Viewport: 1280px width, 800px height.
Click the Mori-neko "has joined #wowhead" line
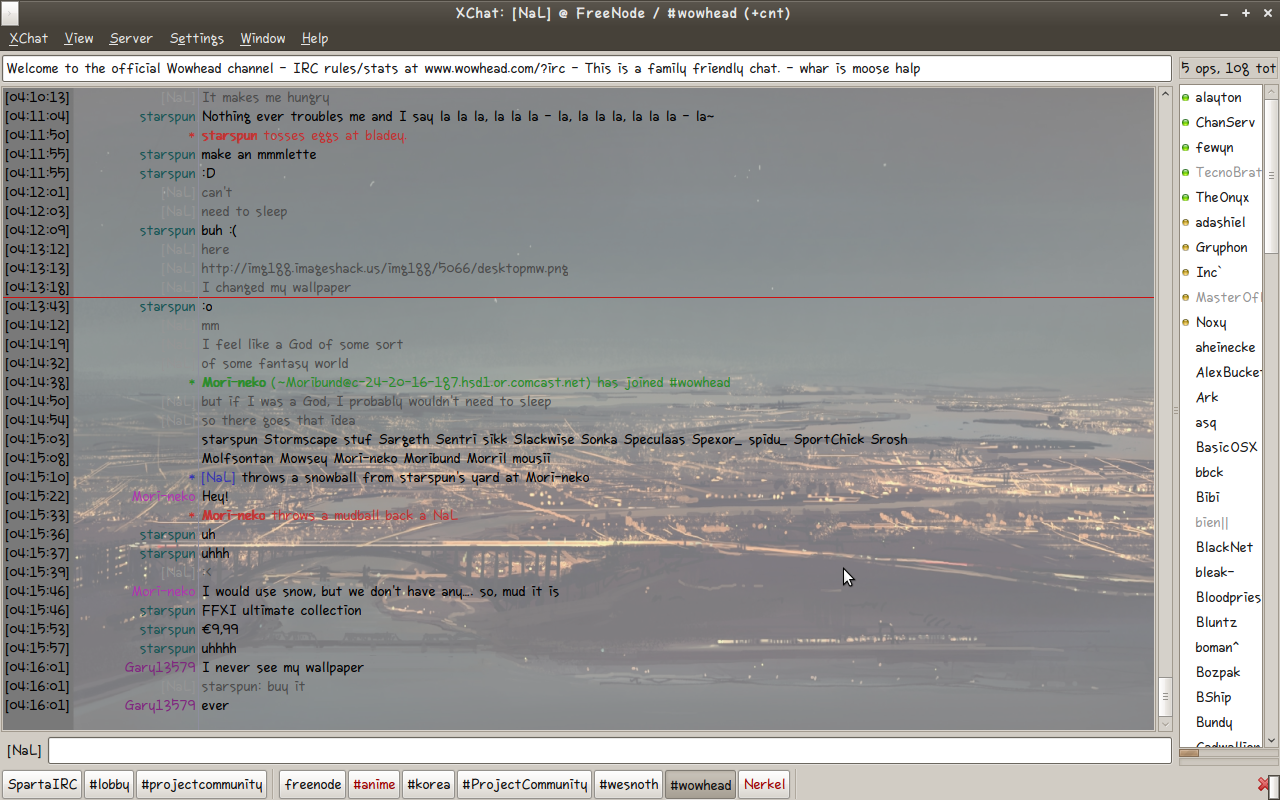click(x=466, y=382)
